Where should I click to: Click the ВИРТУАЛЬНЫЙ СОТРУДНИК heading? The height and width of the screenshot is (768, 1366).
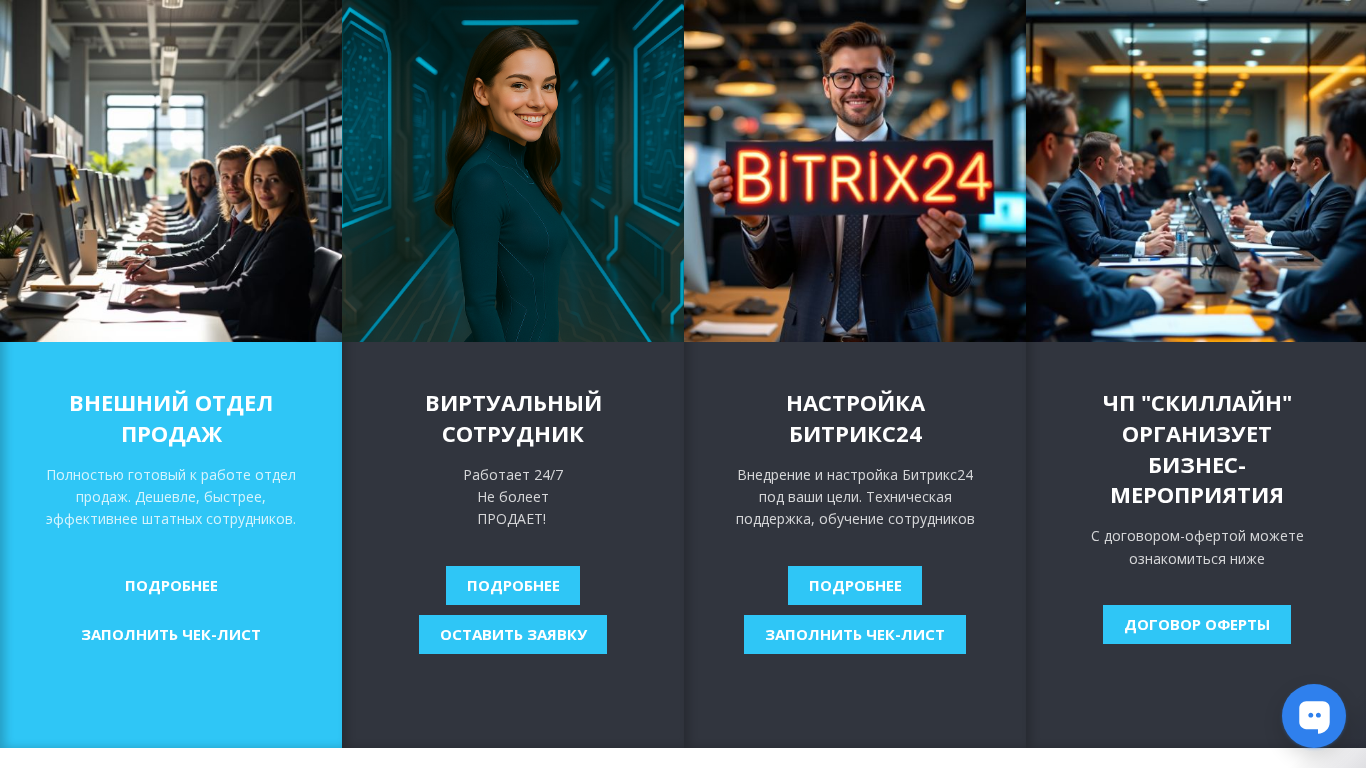pyautogui.click(x=513, y=418)
